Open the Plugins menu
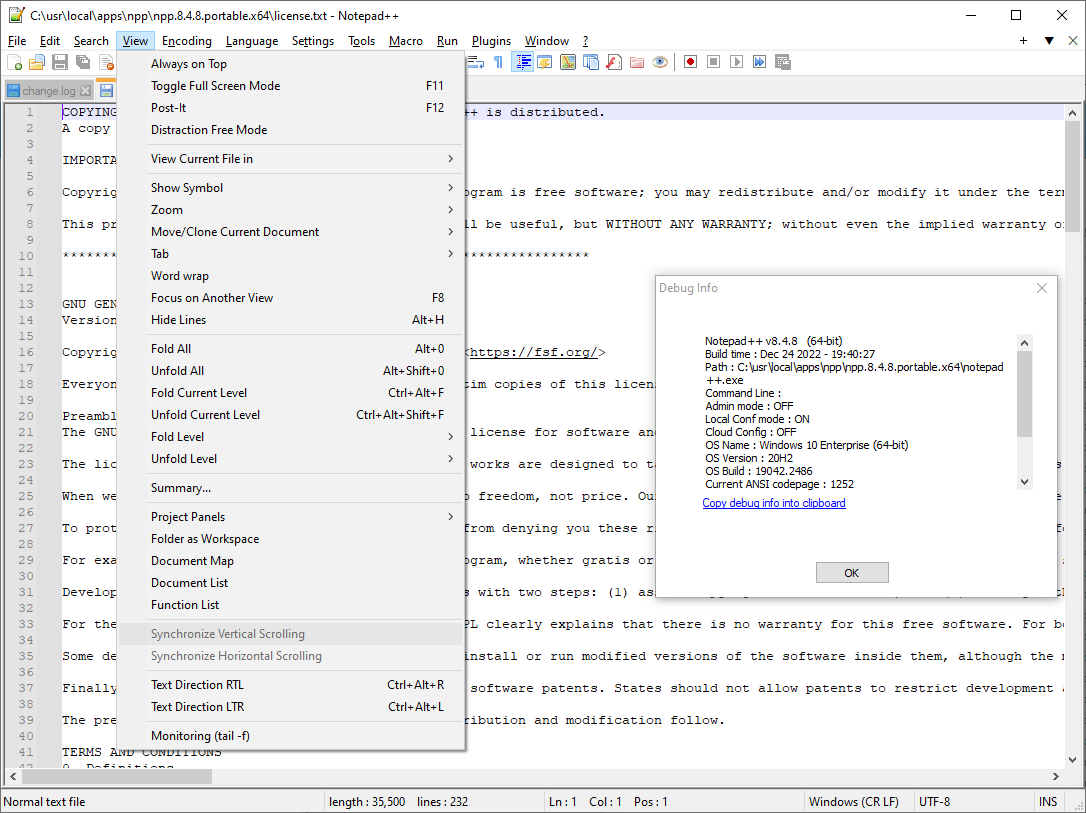Screen dimensions: 1086x813 click(491, 41)
